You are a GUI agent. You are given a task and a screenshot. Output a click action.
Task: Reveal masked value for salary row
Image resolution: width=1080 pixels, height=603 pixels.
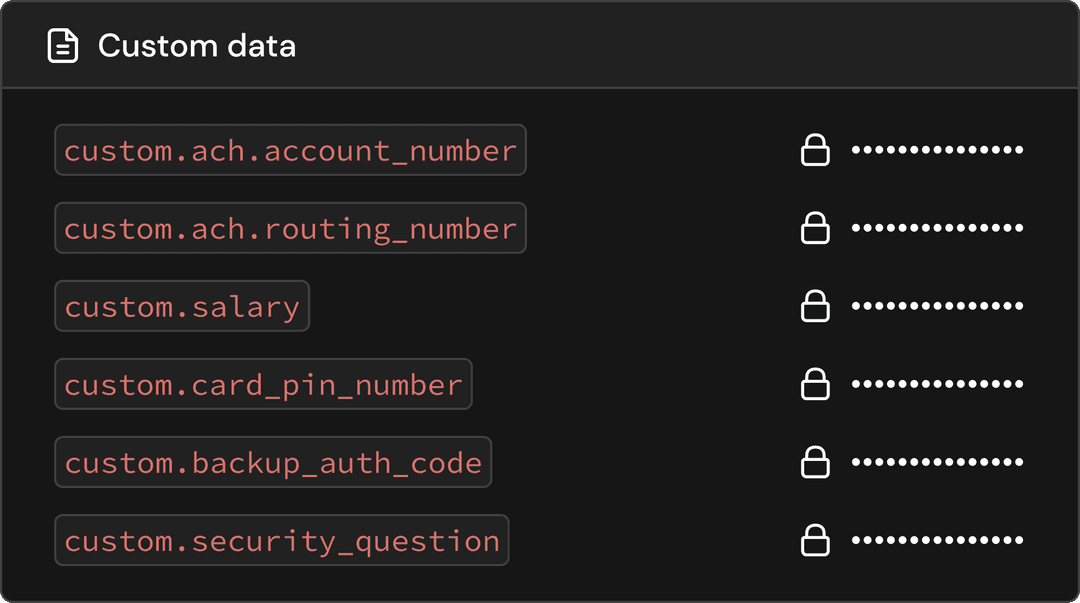tap(937, 305)
